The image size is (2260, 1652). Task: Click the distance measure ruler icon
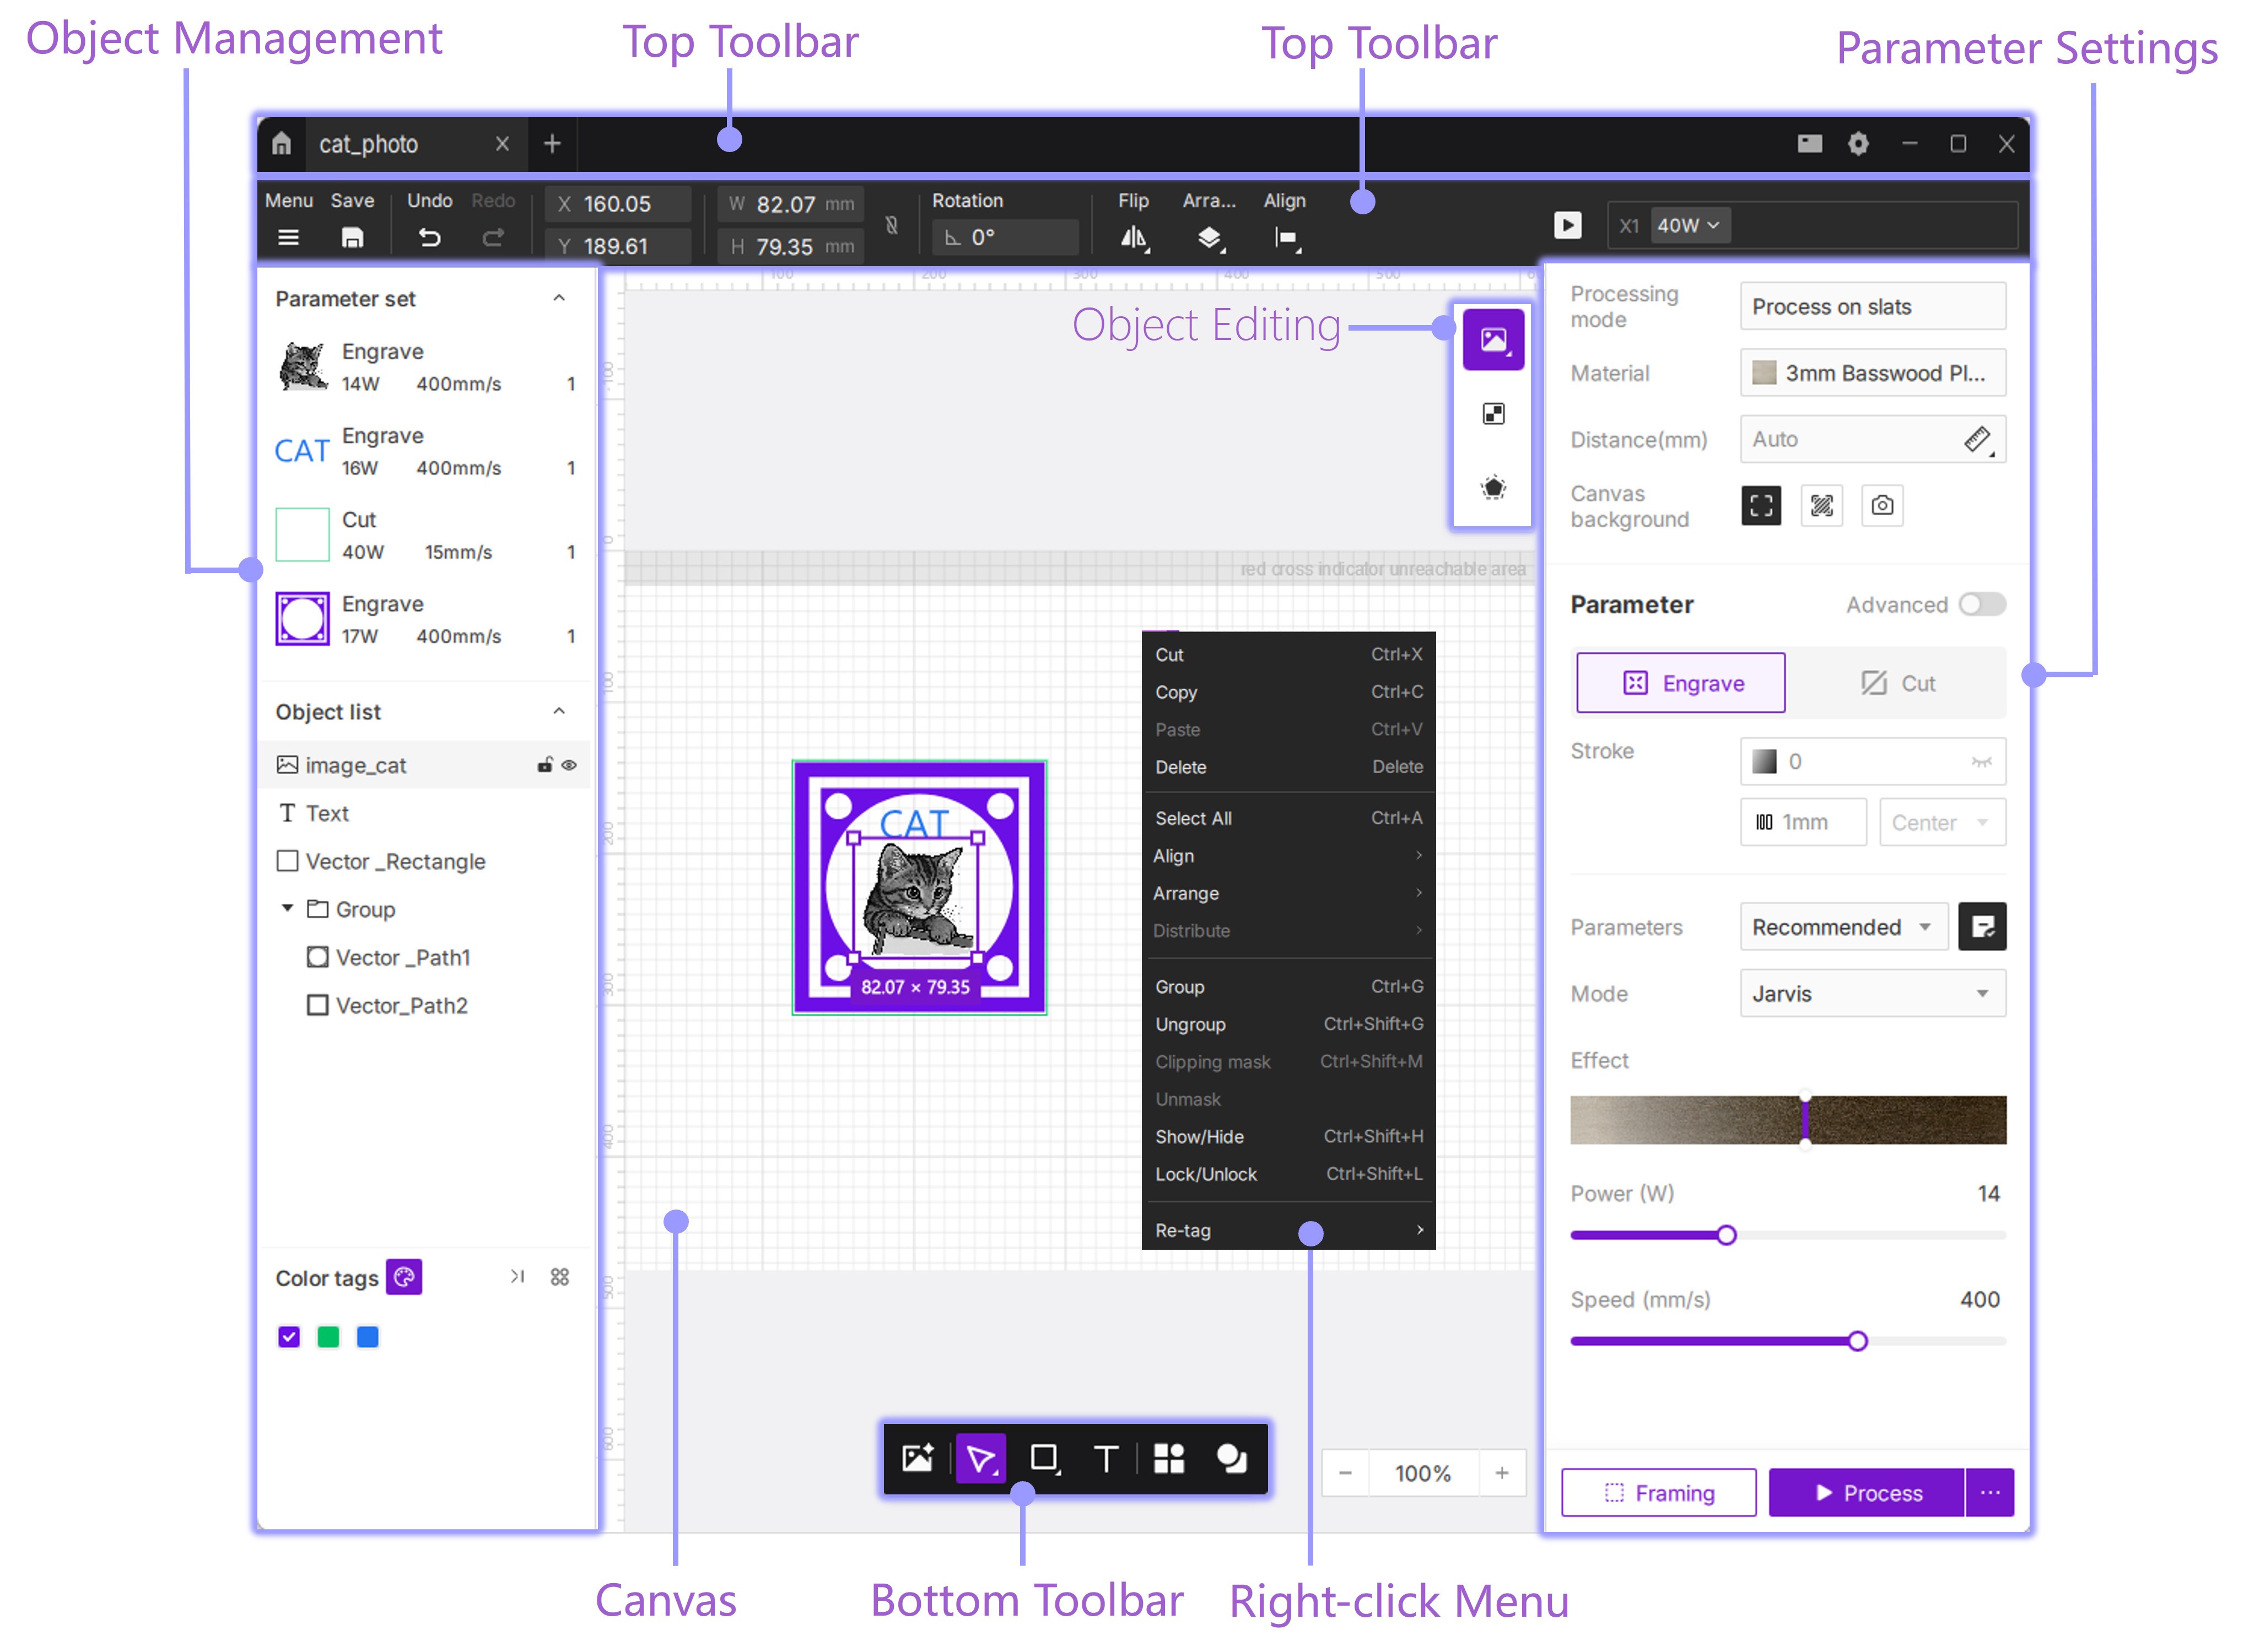pyautogui.click(x=1976, y=440)
